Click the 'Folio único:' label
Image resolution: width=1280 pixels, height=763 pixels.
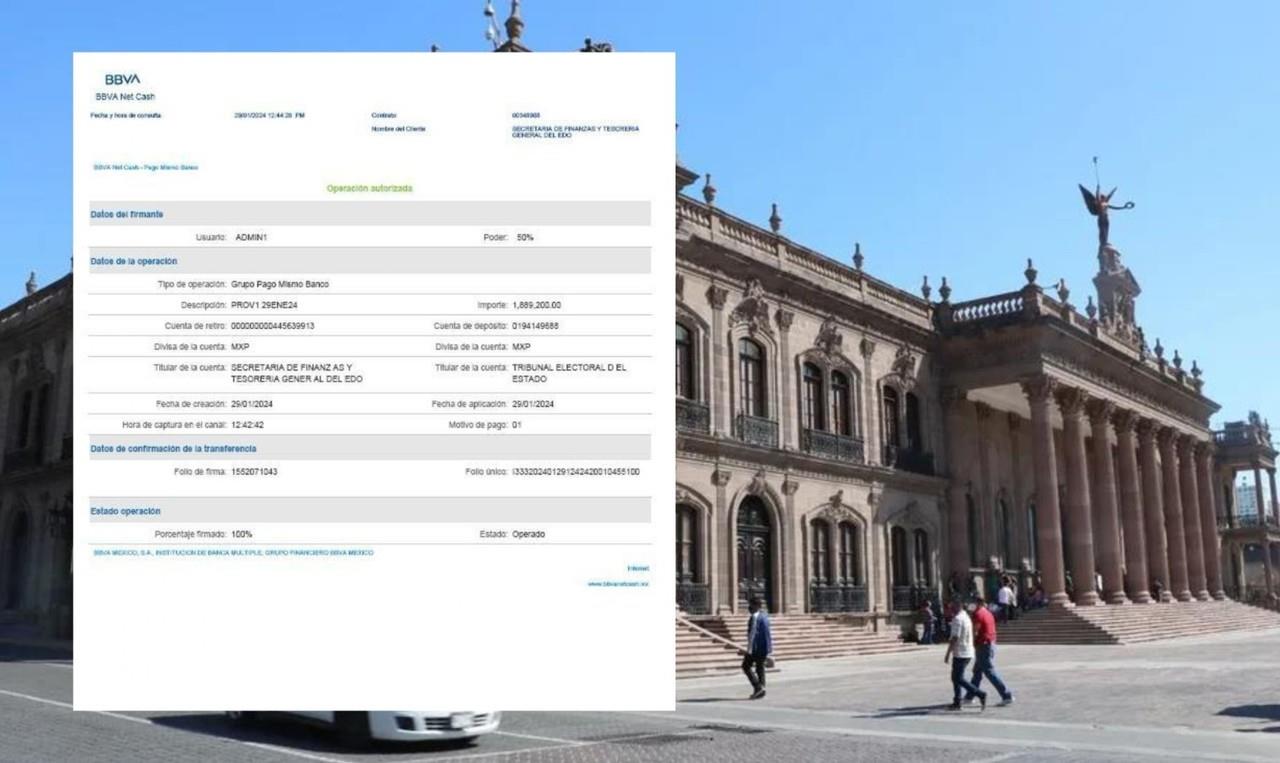(486, 471)
